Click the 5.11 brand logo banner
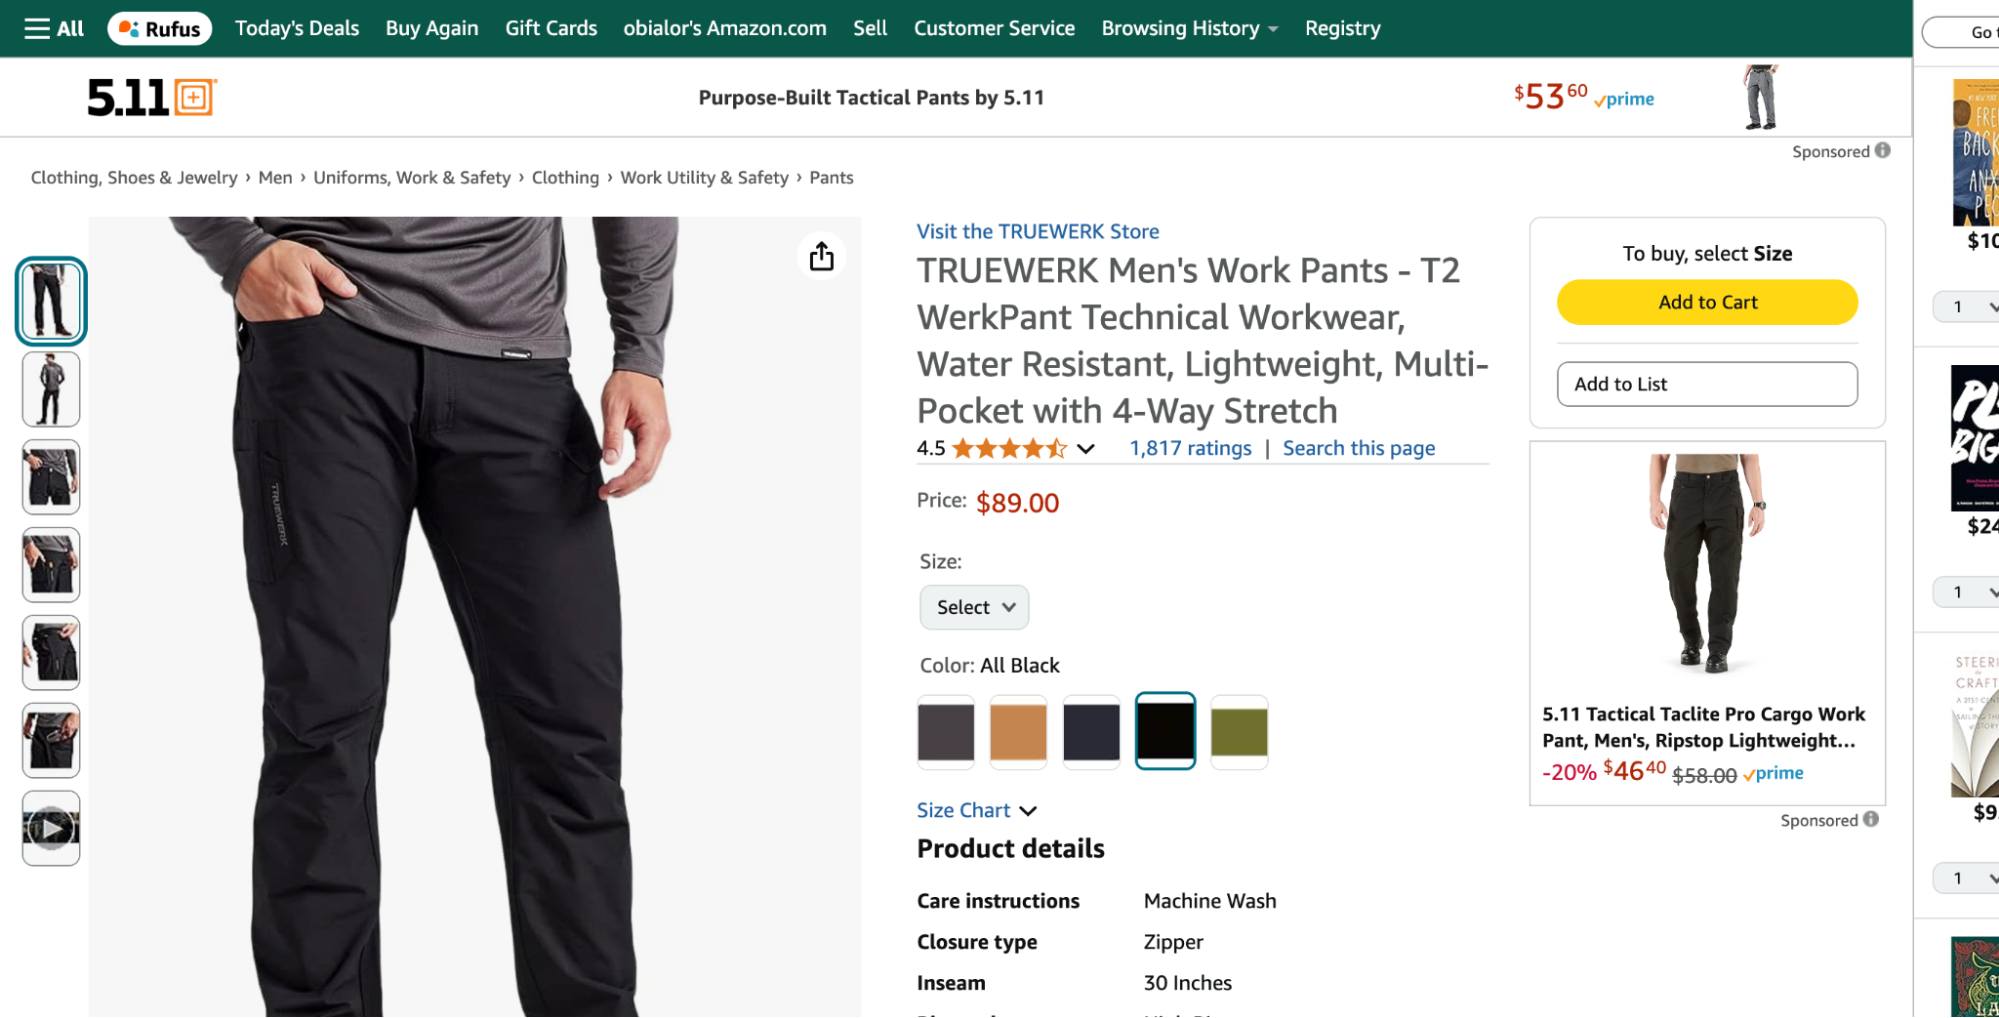 tap(149, 97)
